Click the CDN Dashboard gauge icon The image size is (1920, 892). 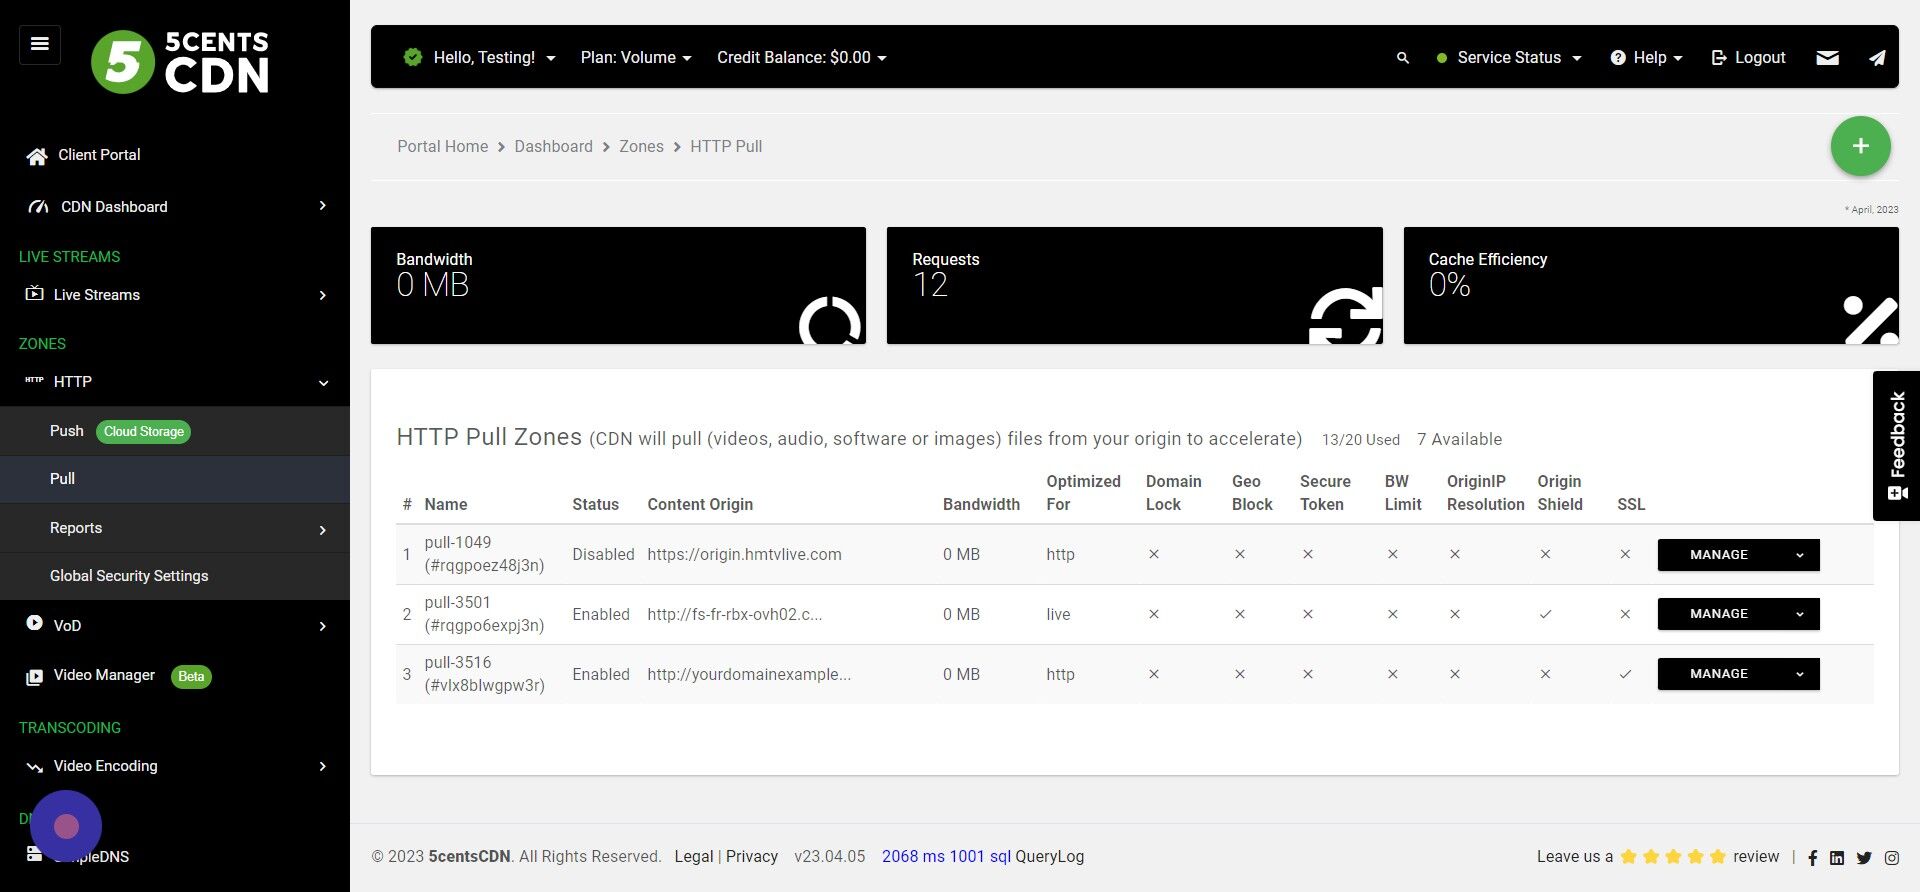[38, 207]
